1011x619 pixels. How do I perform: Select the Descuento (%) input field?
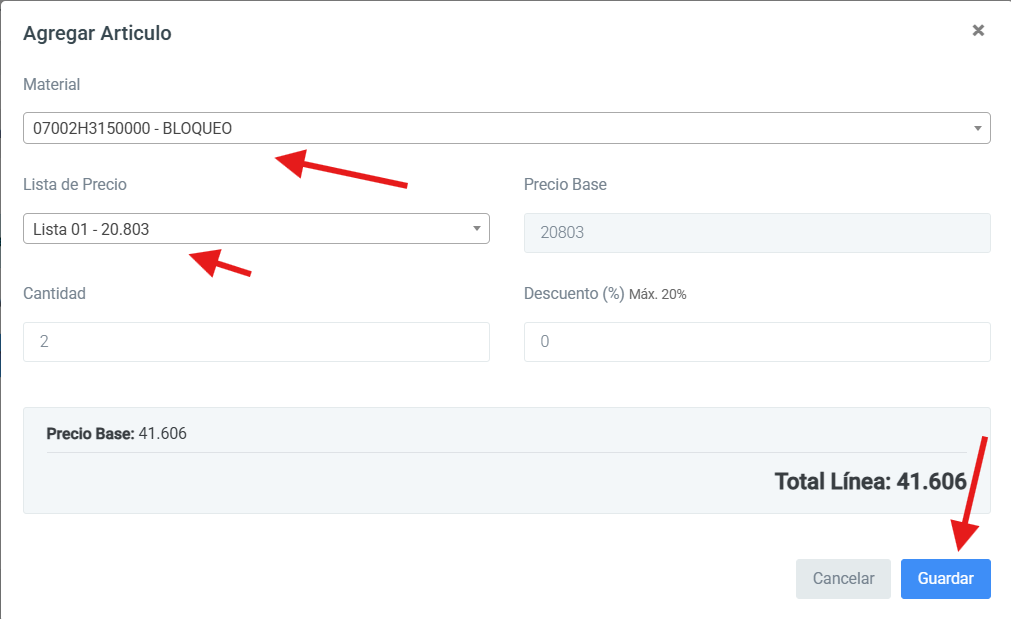(x=757, y=342)
